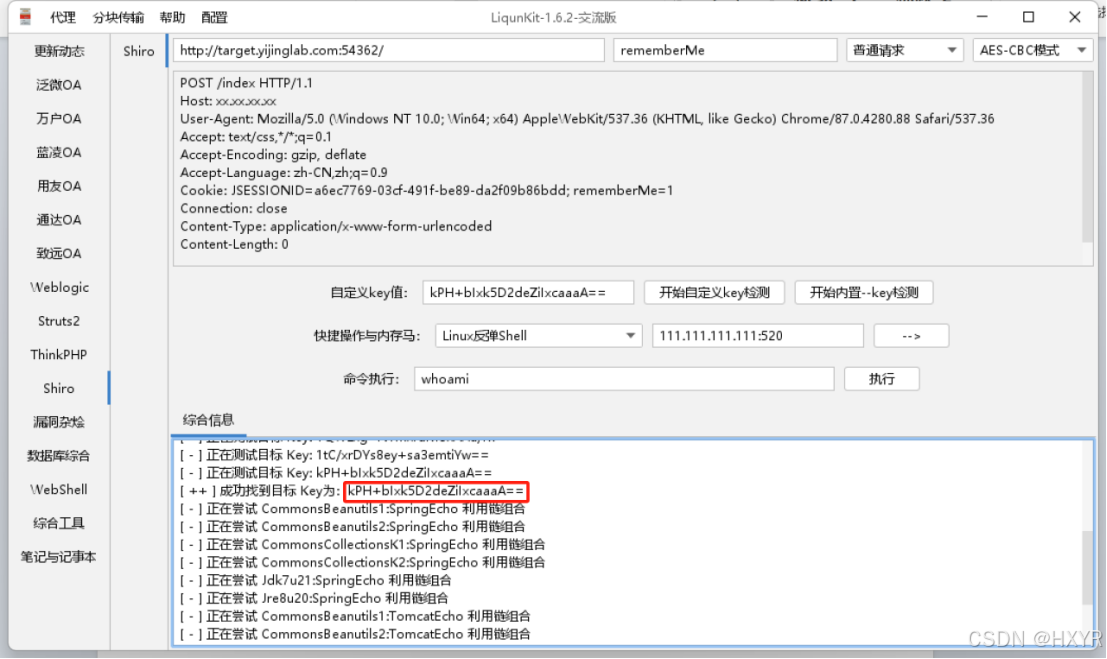Open the 分块传输 menu
Viewport: 1107px width, 659px height.
pos(118,18)
